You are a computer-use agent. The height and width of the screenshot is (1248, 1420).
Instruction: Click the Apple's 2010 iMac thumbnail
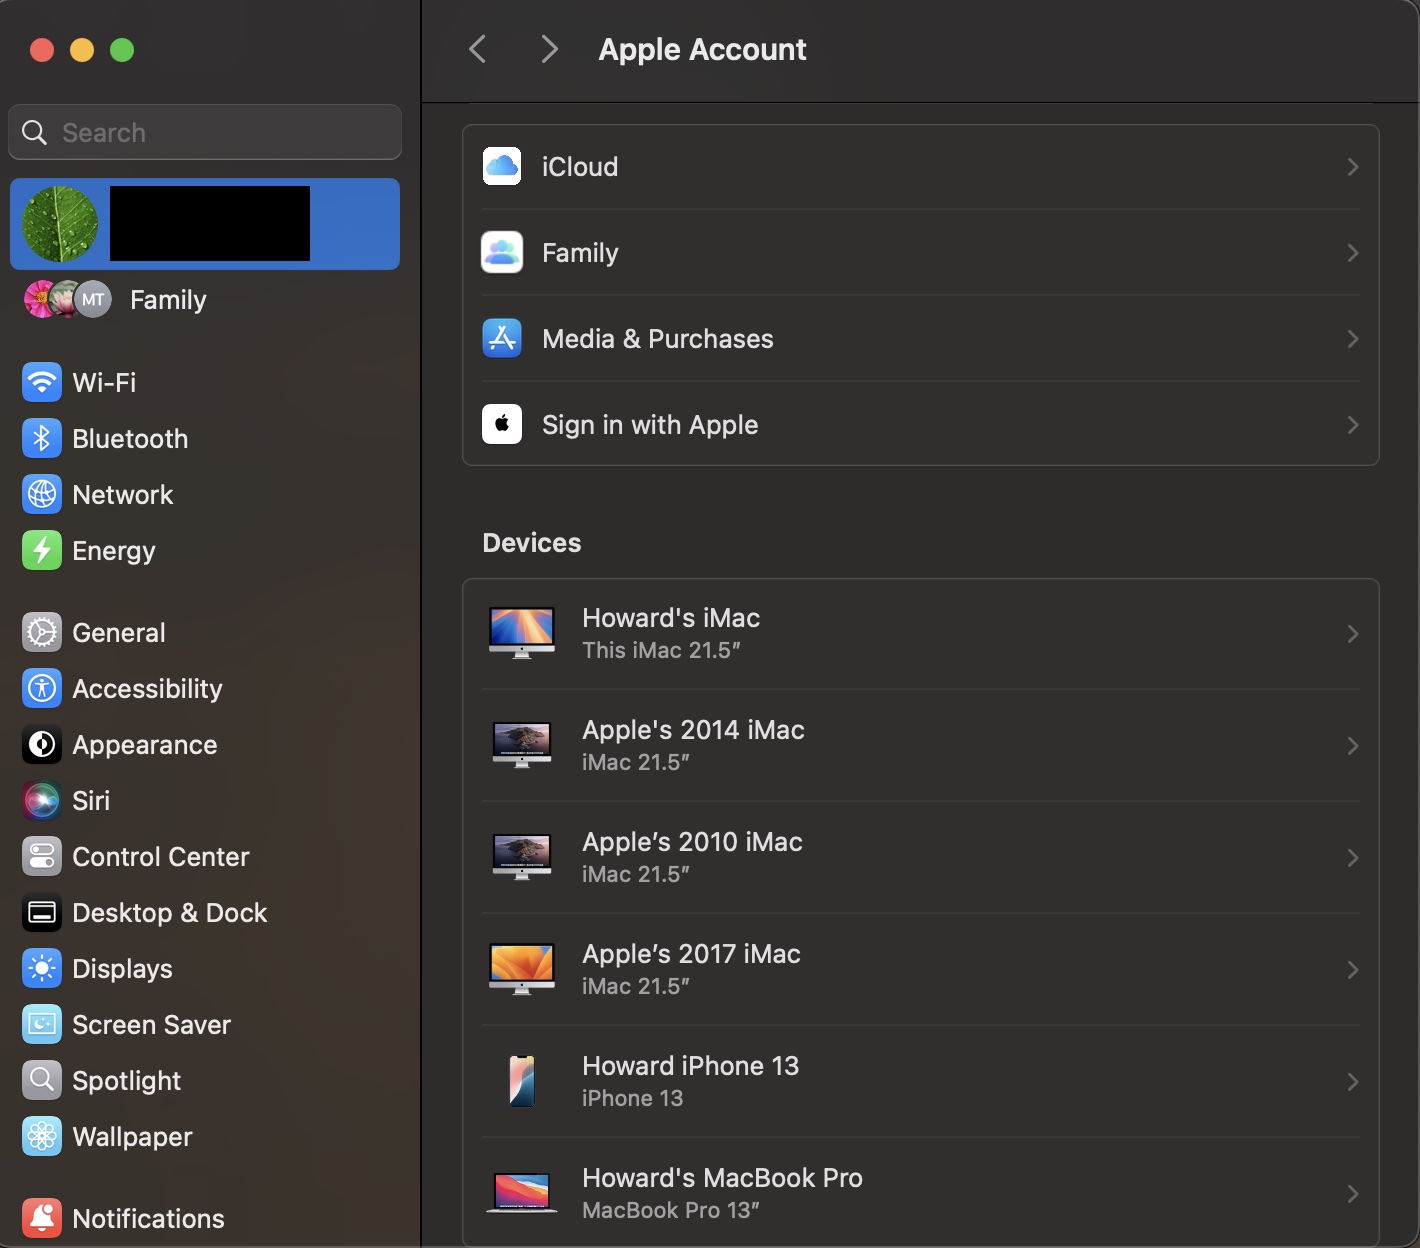point(522,857)
